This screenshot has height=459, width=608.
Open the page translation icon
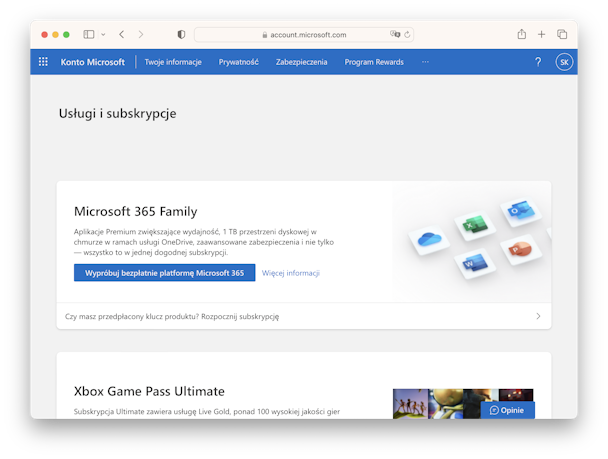(x=395, y=34)
